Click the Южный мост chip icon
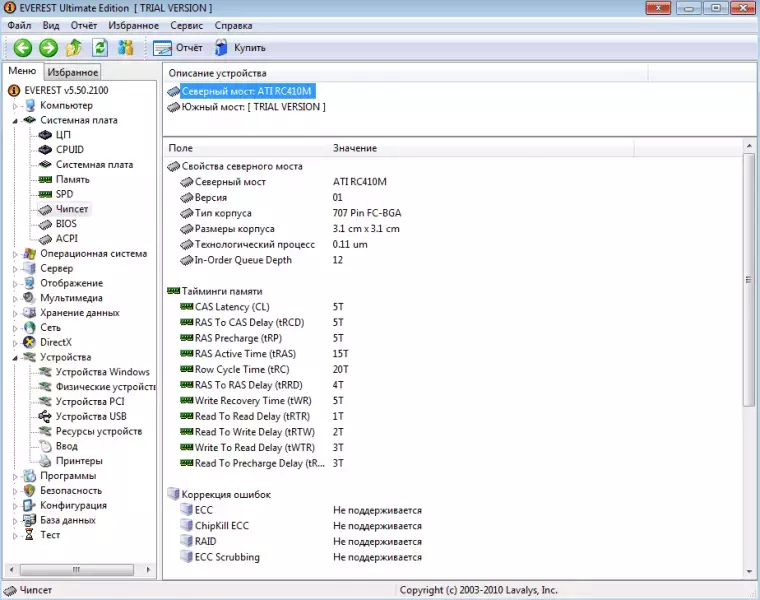Screen dimensions: 760x600 click(174, 107)
